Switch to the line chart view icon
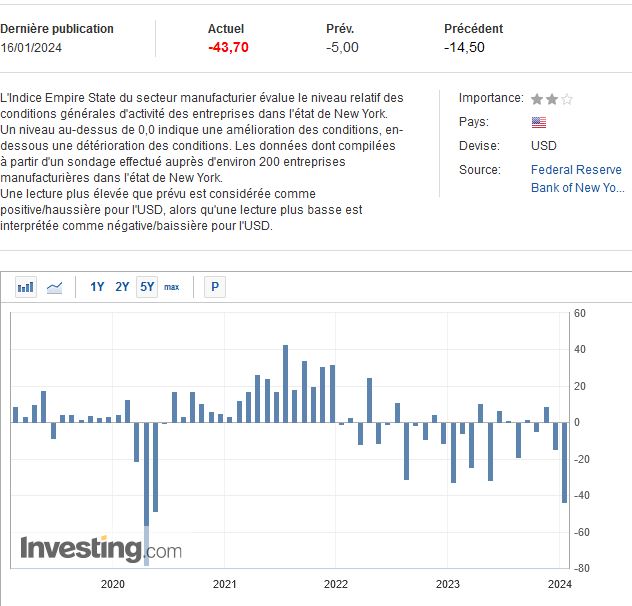The height and width of the screenshot is (606, 632). pyautogui.click(x=54, y=287)
